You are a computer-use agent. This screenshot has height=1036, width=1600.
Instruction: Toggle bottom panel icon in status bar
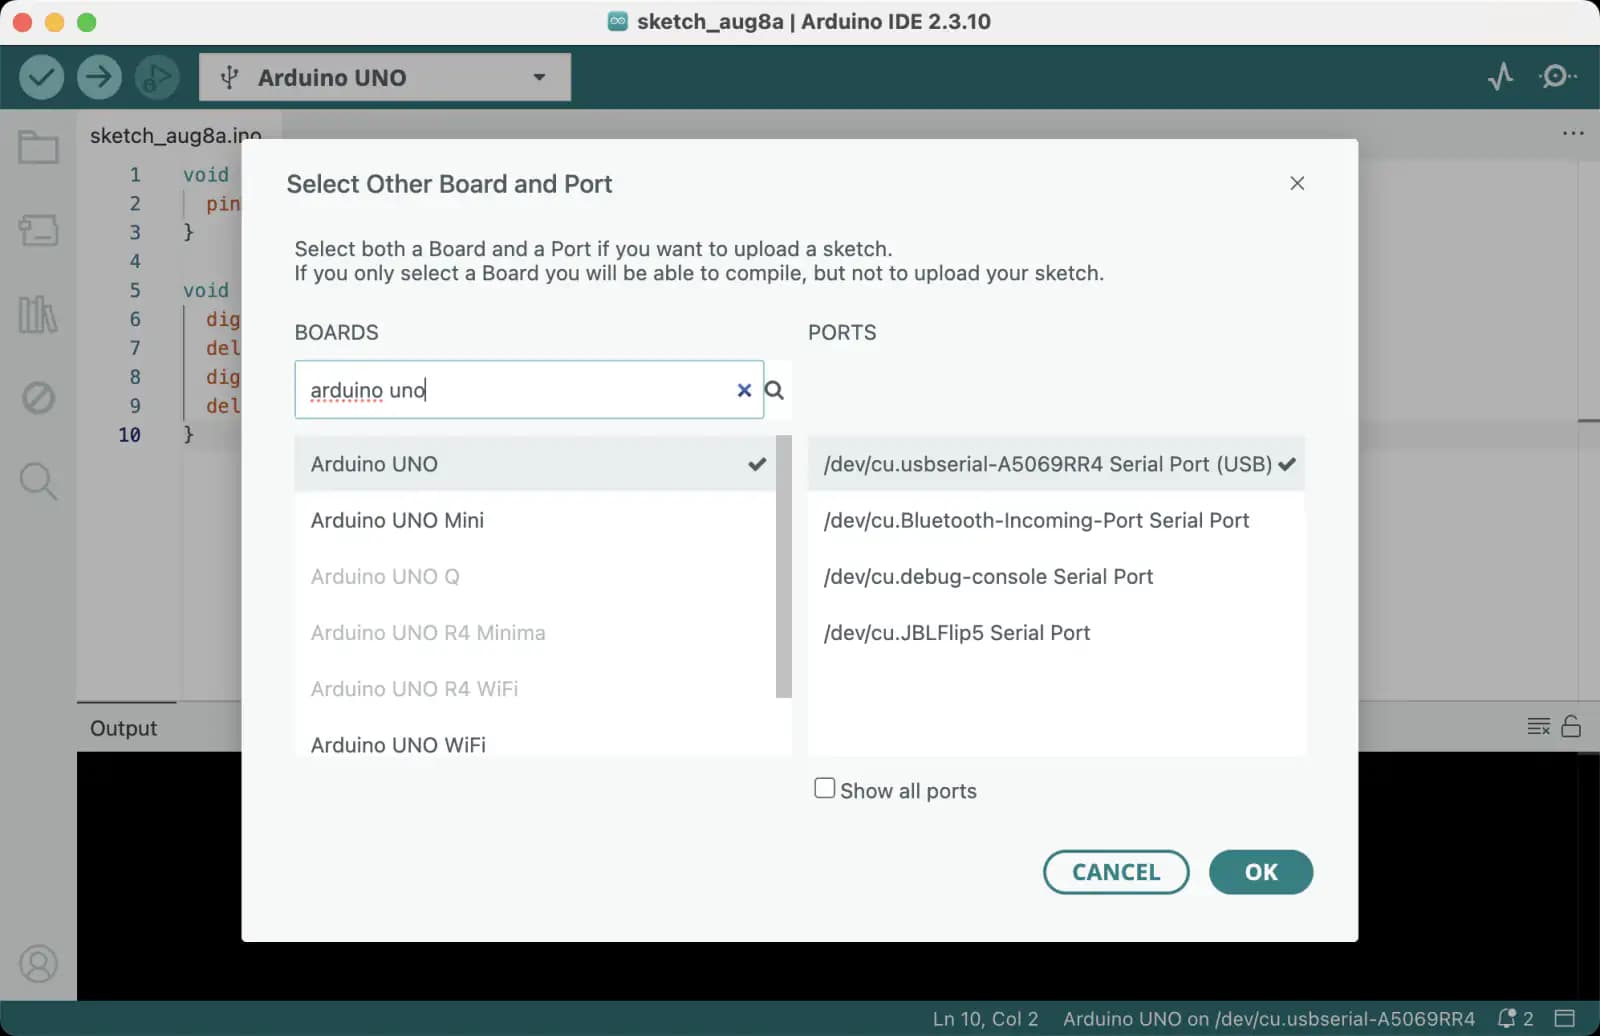click(1565, 1018)
